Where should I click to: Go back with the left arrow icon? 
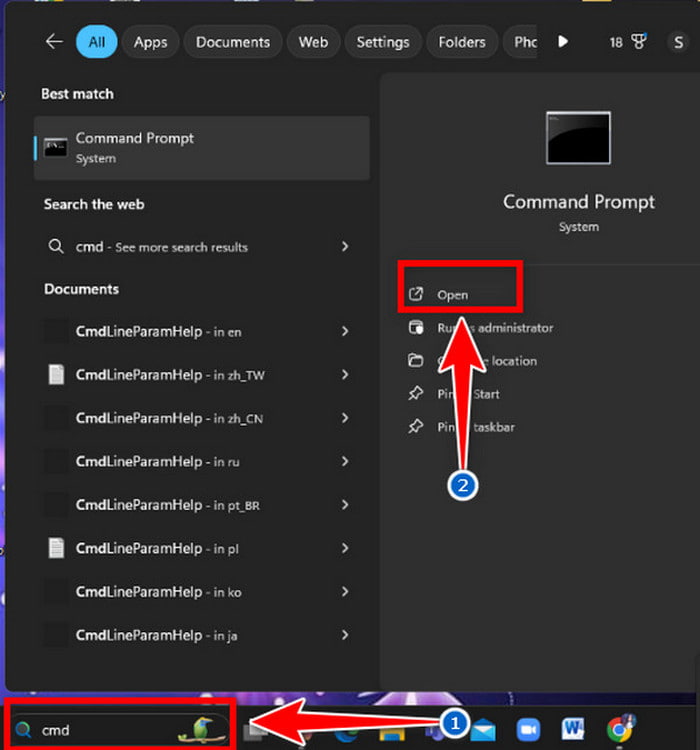54,42
